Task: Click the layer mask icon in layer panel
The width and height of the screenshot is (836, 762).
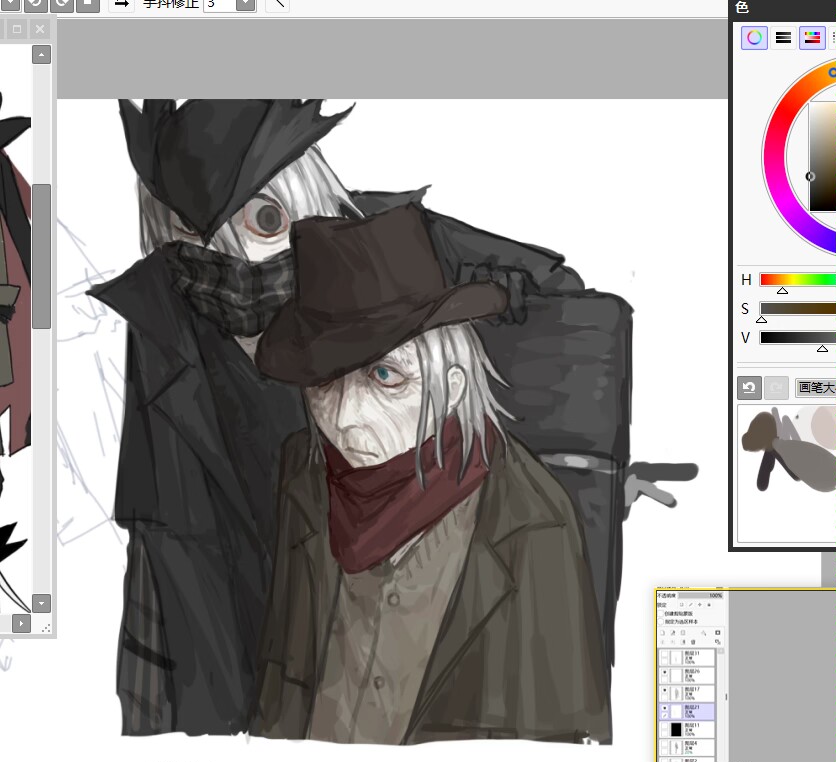Action: [704, 633]
